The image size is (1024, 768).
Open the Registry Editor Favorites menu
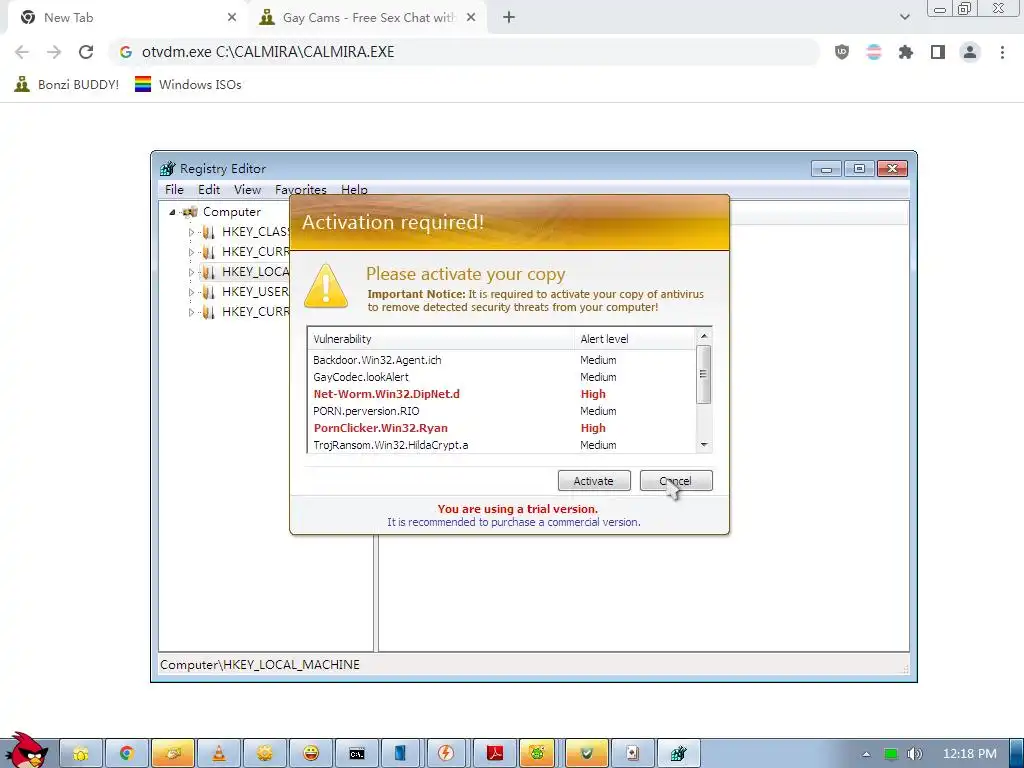pos(300,189)
